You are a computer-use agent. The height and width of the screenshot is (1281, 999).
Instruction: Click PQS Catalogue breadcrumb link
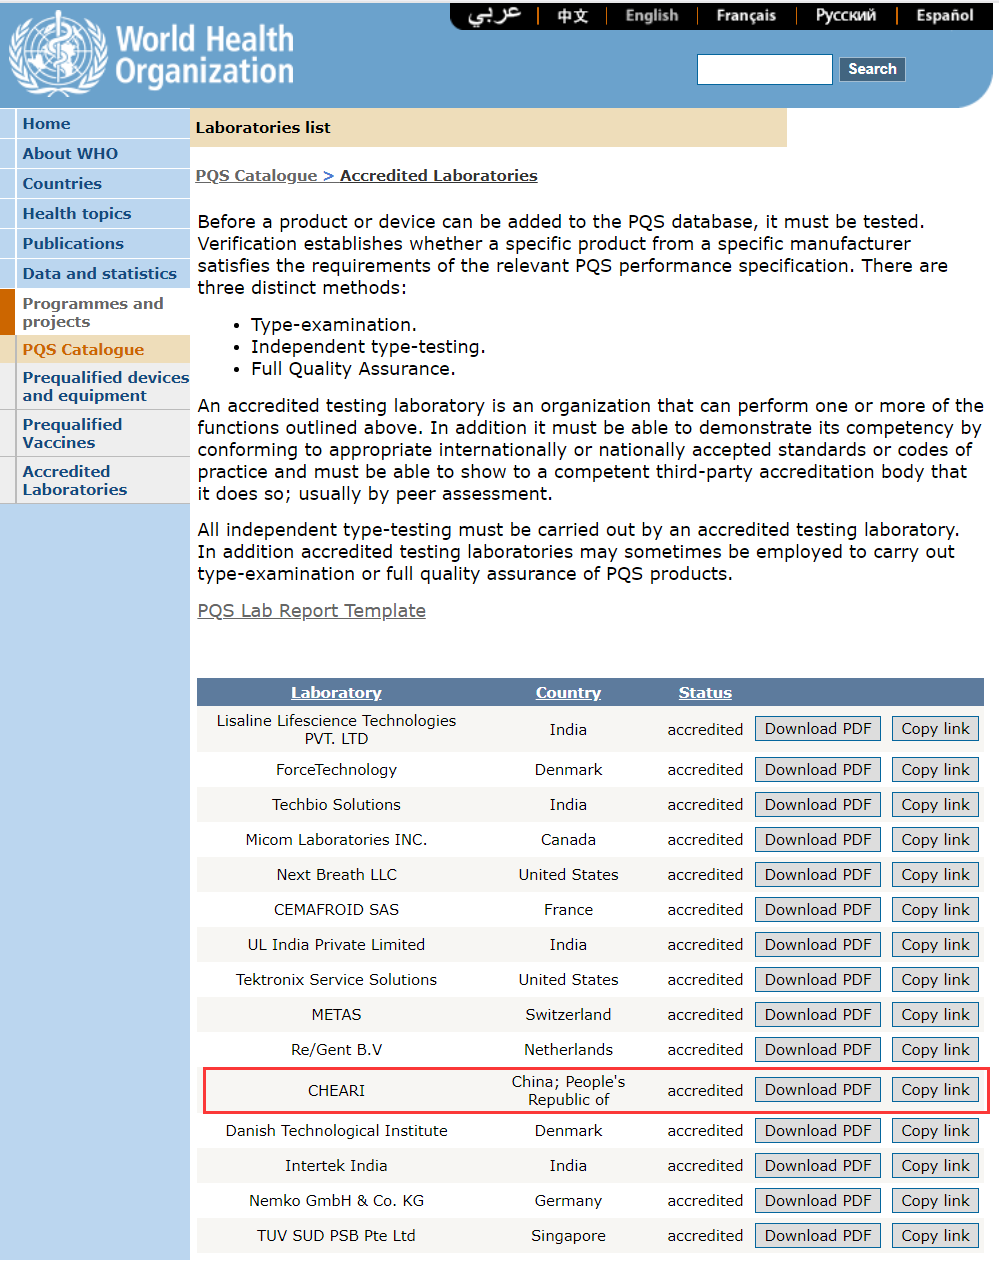pyautogui.click(x=256, y=176)
